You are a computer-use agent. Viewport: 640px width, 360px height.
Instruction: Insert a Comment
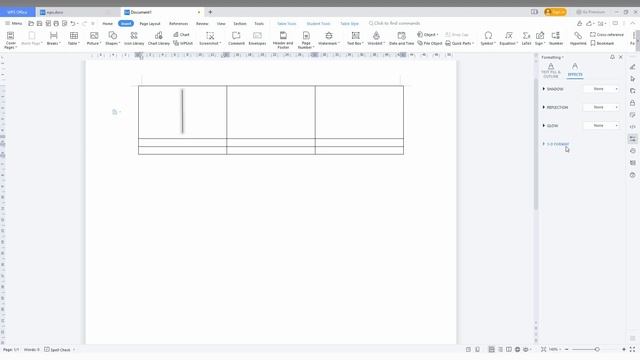click(x=236, y=38)
